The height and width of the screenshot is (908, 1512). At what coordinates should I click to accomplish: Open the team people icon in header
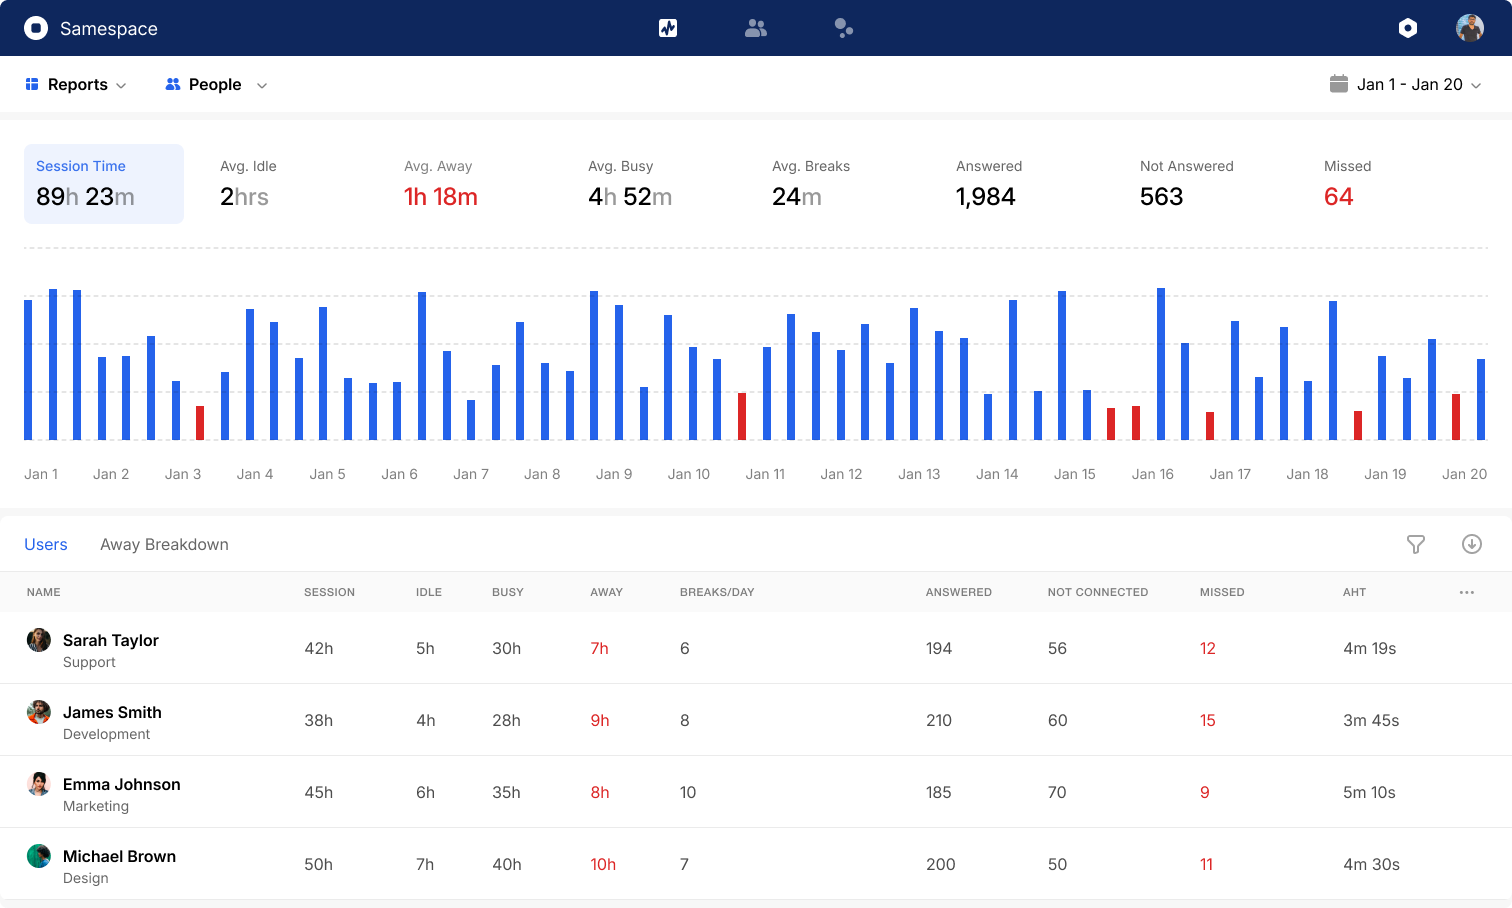pyautogui.click(x=756, y=28)
